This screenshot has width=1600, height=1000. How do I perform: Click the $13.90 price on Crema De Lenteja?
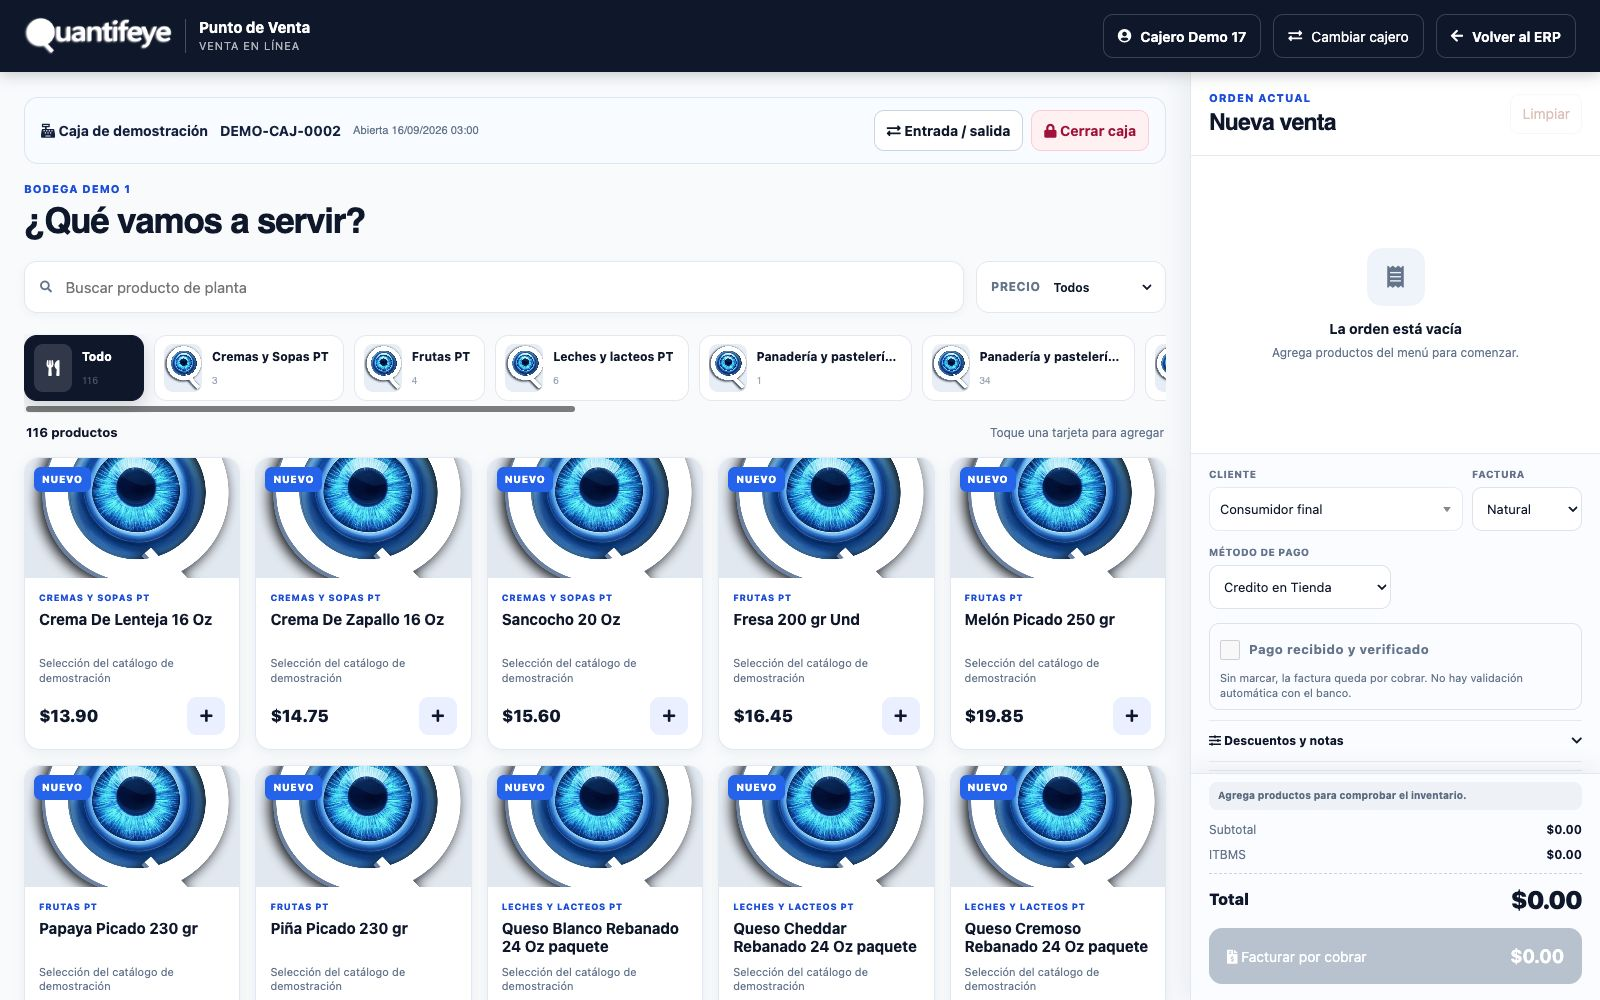[69, 716]
